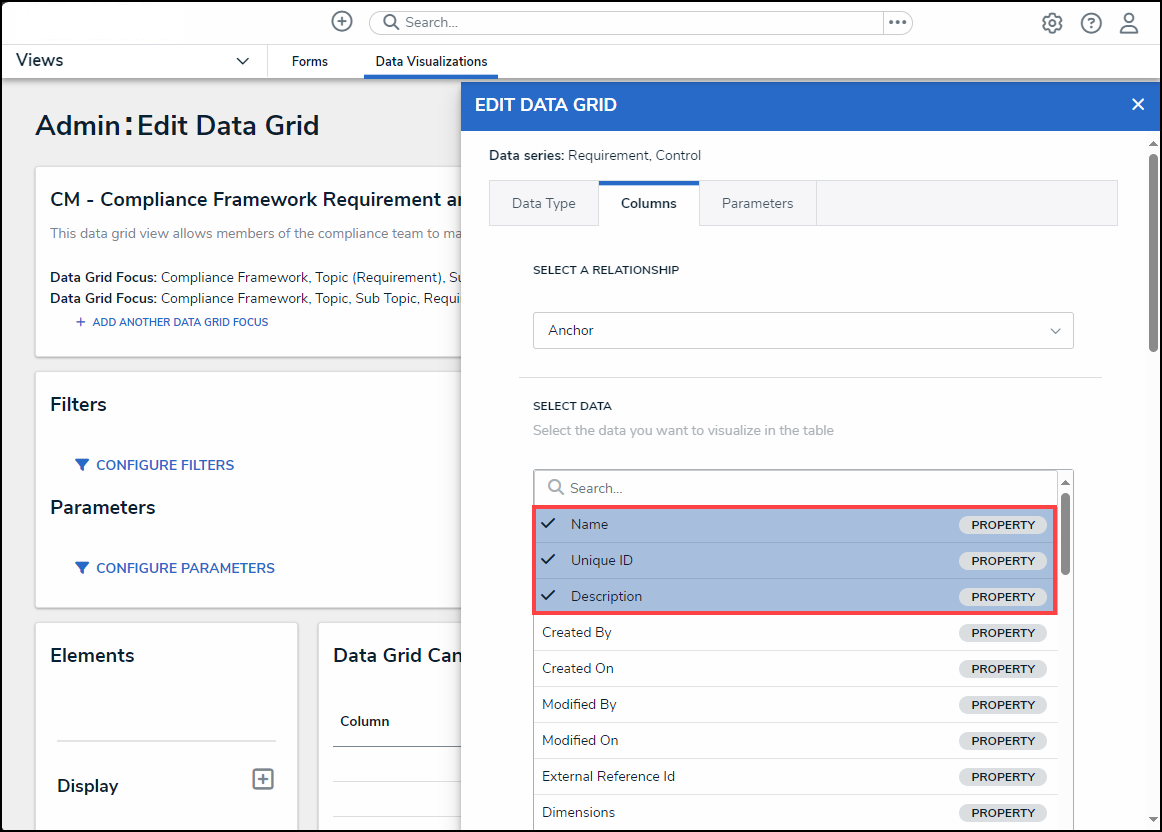
Task: Open the settings gear icon
Action: pos(1052,23)
